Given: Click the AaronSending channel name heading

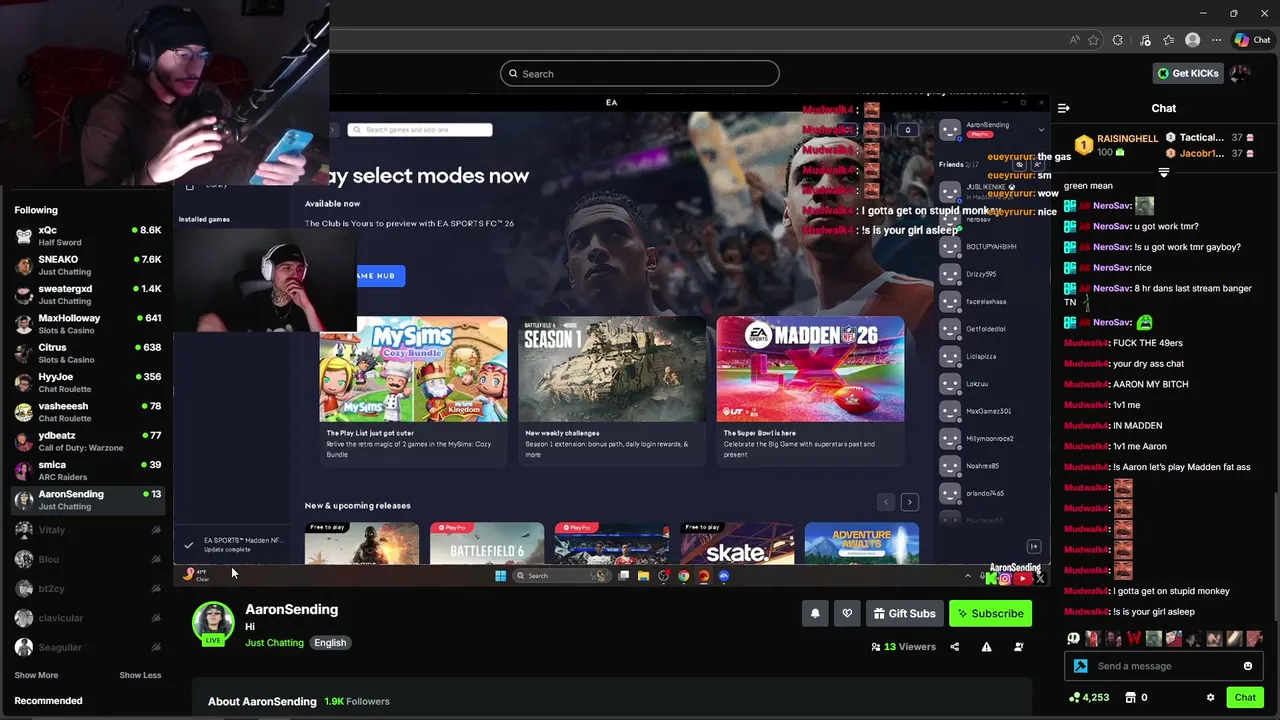Looking at the screenshot, I should point(291,609).
